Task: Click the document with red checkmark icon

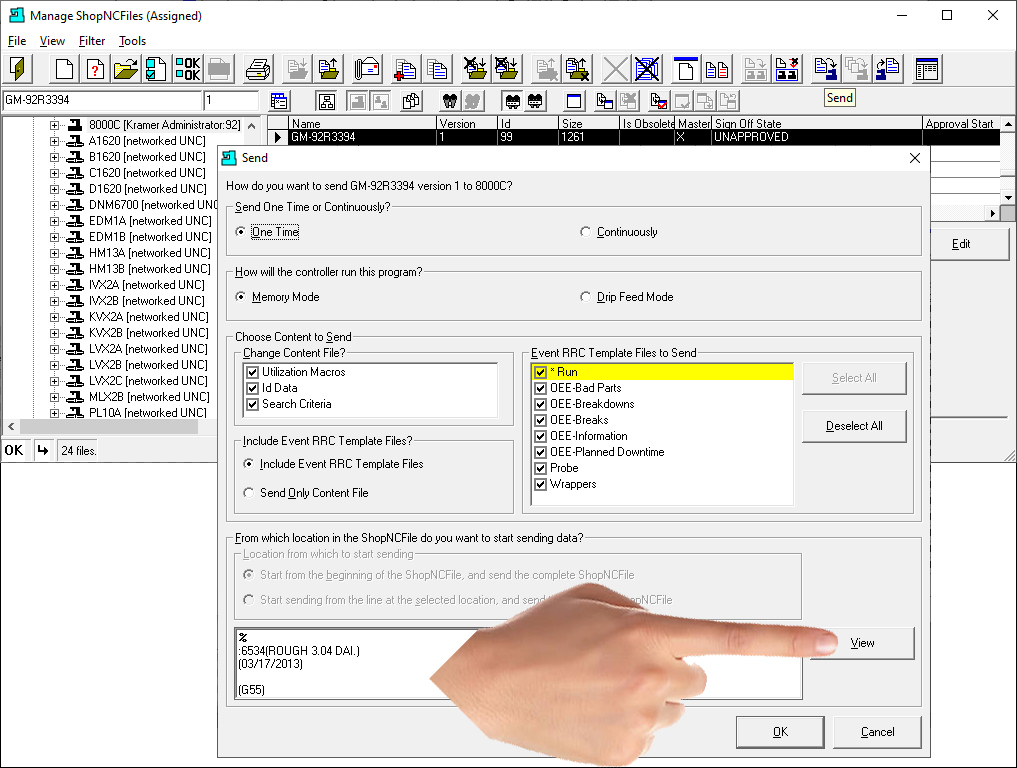Action: pyautogui.click(x=659, y=101)
